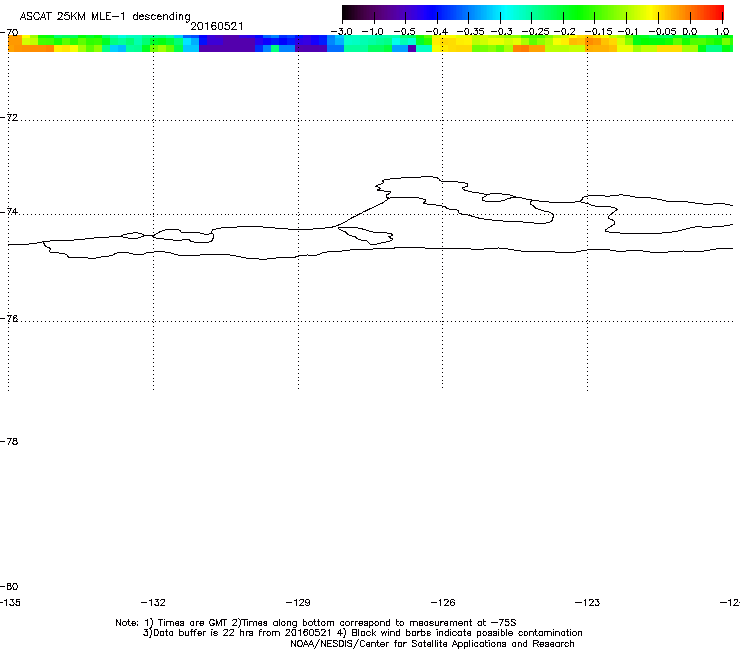Click the -74 latitude axis label
The width and height of the screenshot is (740, 650).
coord(9,211)
